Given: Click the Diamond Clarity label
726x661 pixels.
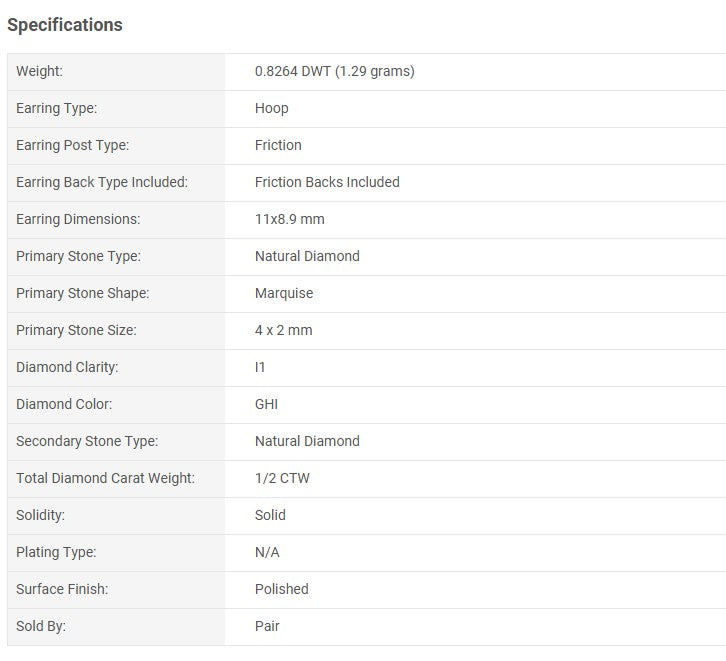Looking at the screenshot, I should coord(67,367).
